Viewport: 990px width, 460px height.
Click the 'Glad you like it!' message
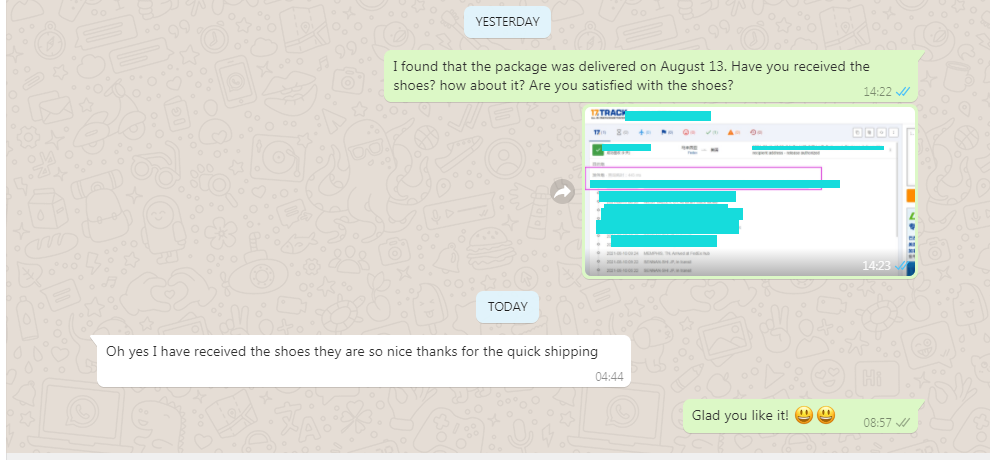click(x=740, y=415)
